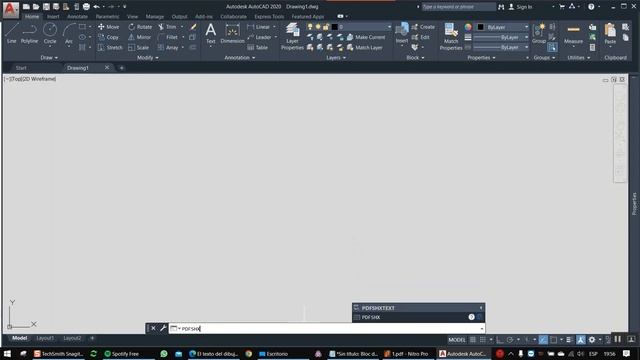The image size is (640, 360).
Task: Click Make Current layer button
Action: pyautogui.click(x=366, y=37)
